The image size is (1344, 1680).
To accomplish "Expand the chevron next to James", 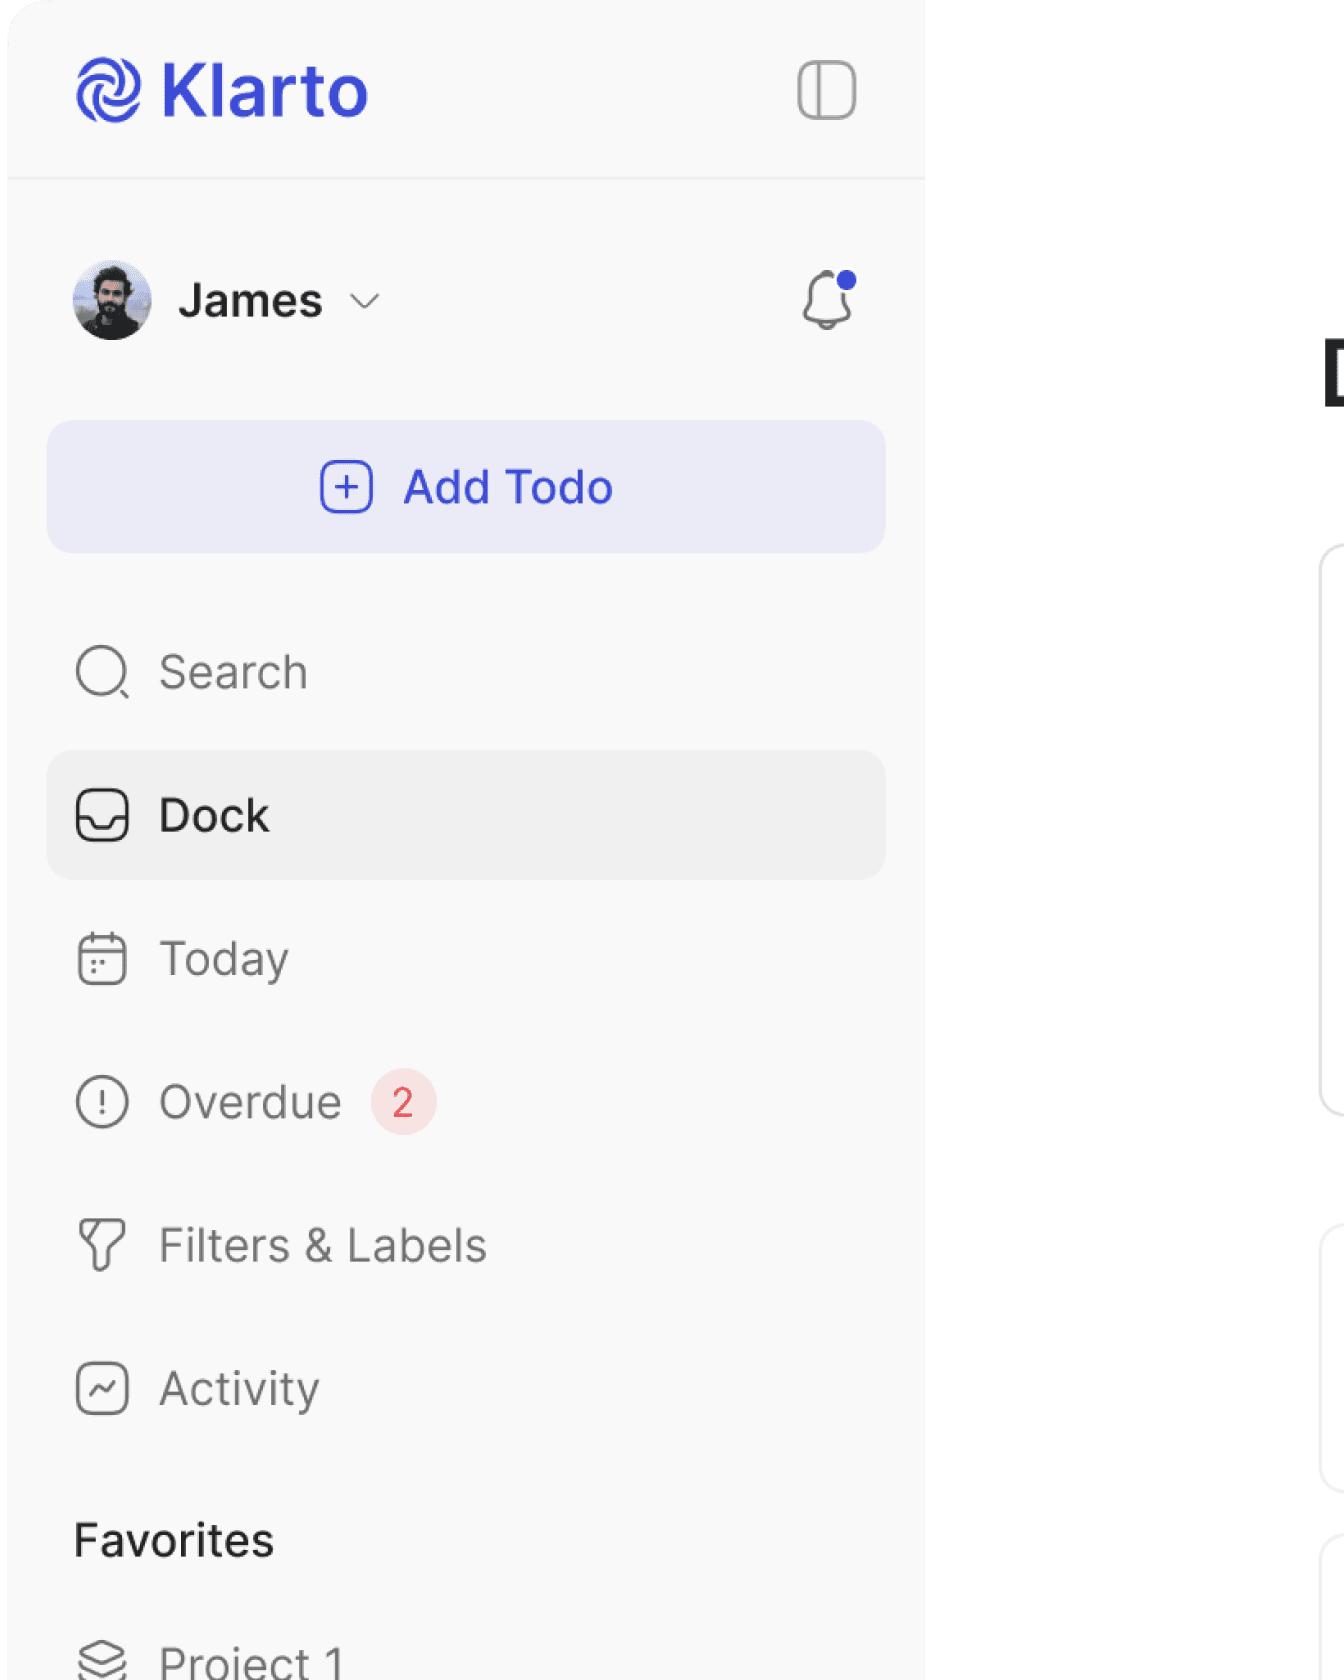I will (x=365, y=301).
